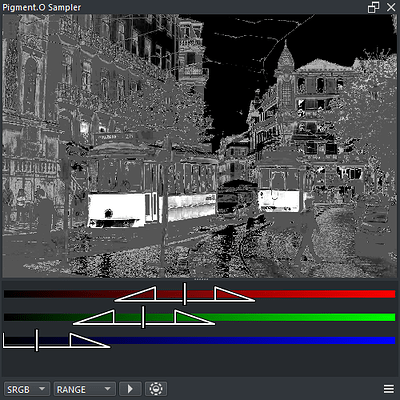The width and height of the screenshot is (400, 400).
Task: Open the hamburger options menu
Action: [x=389, y=389]
